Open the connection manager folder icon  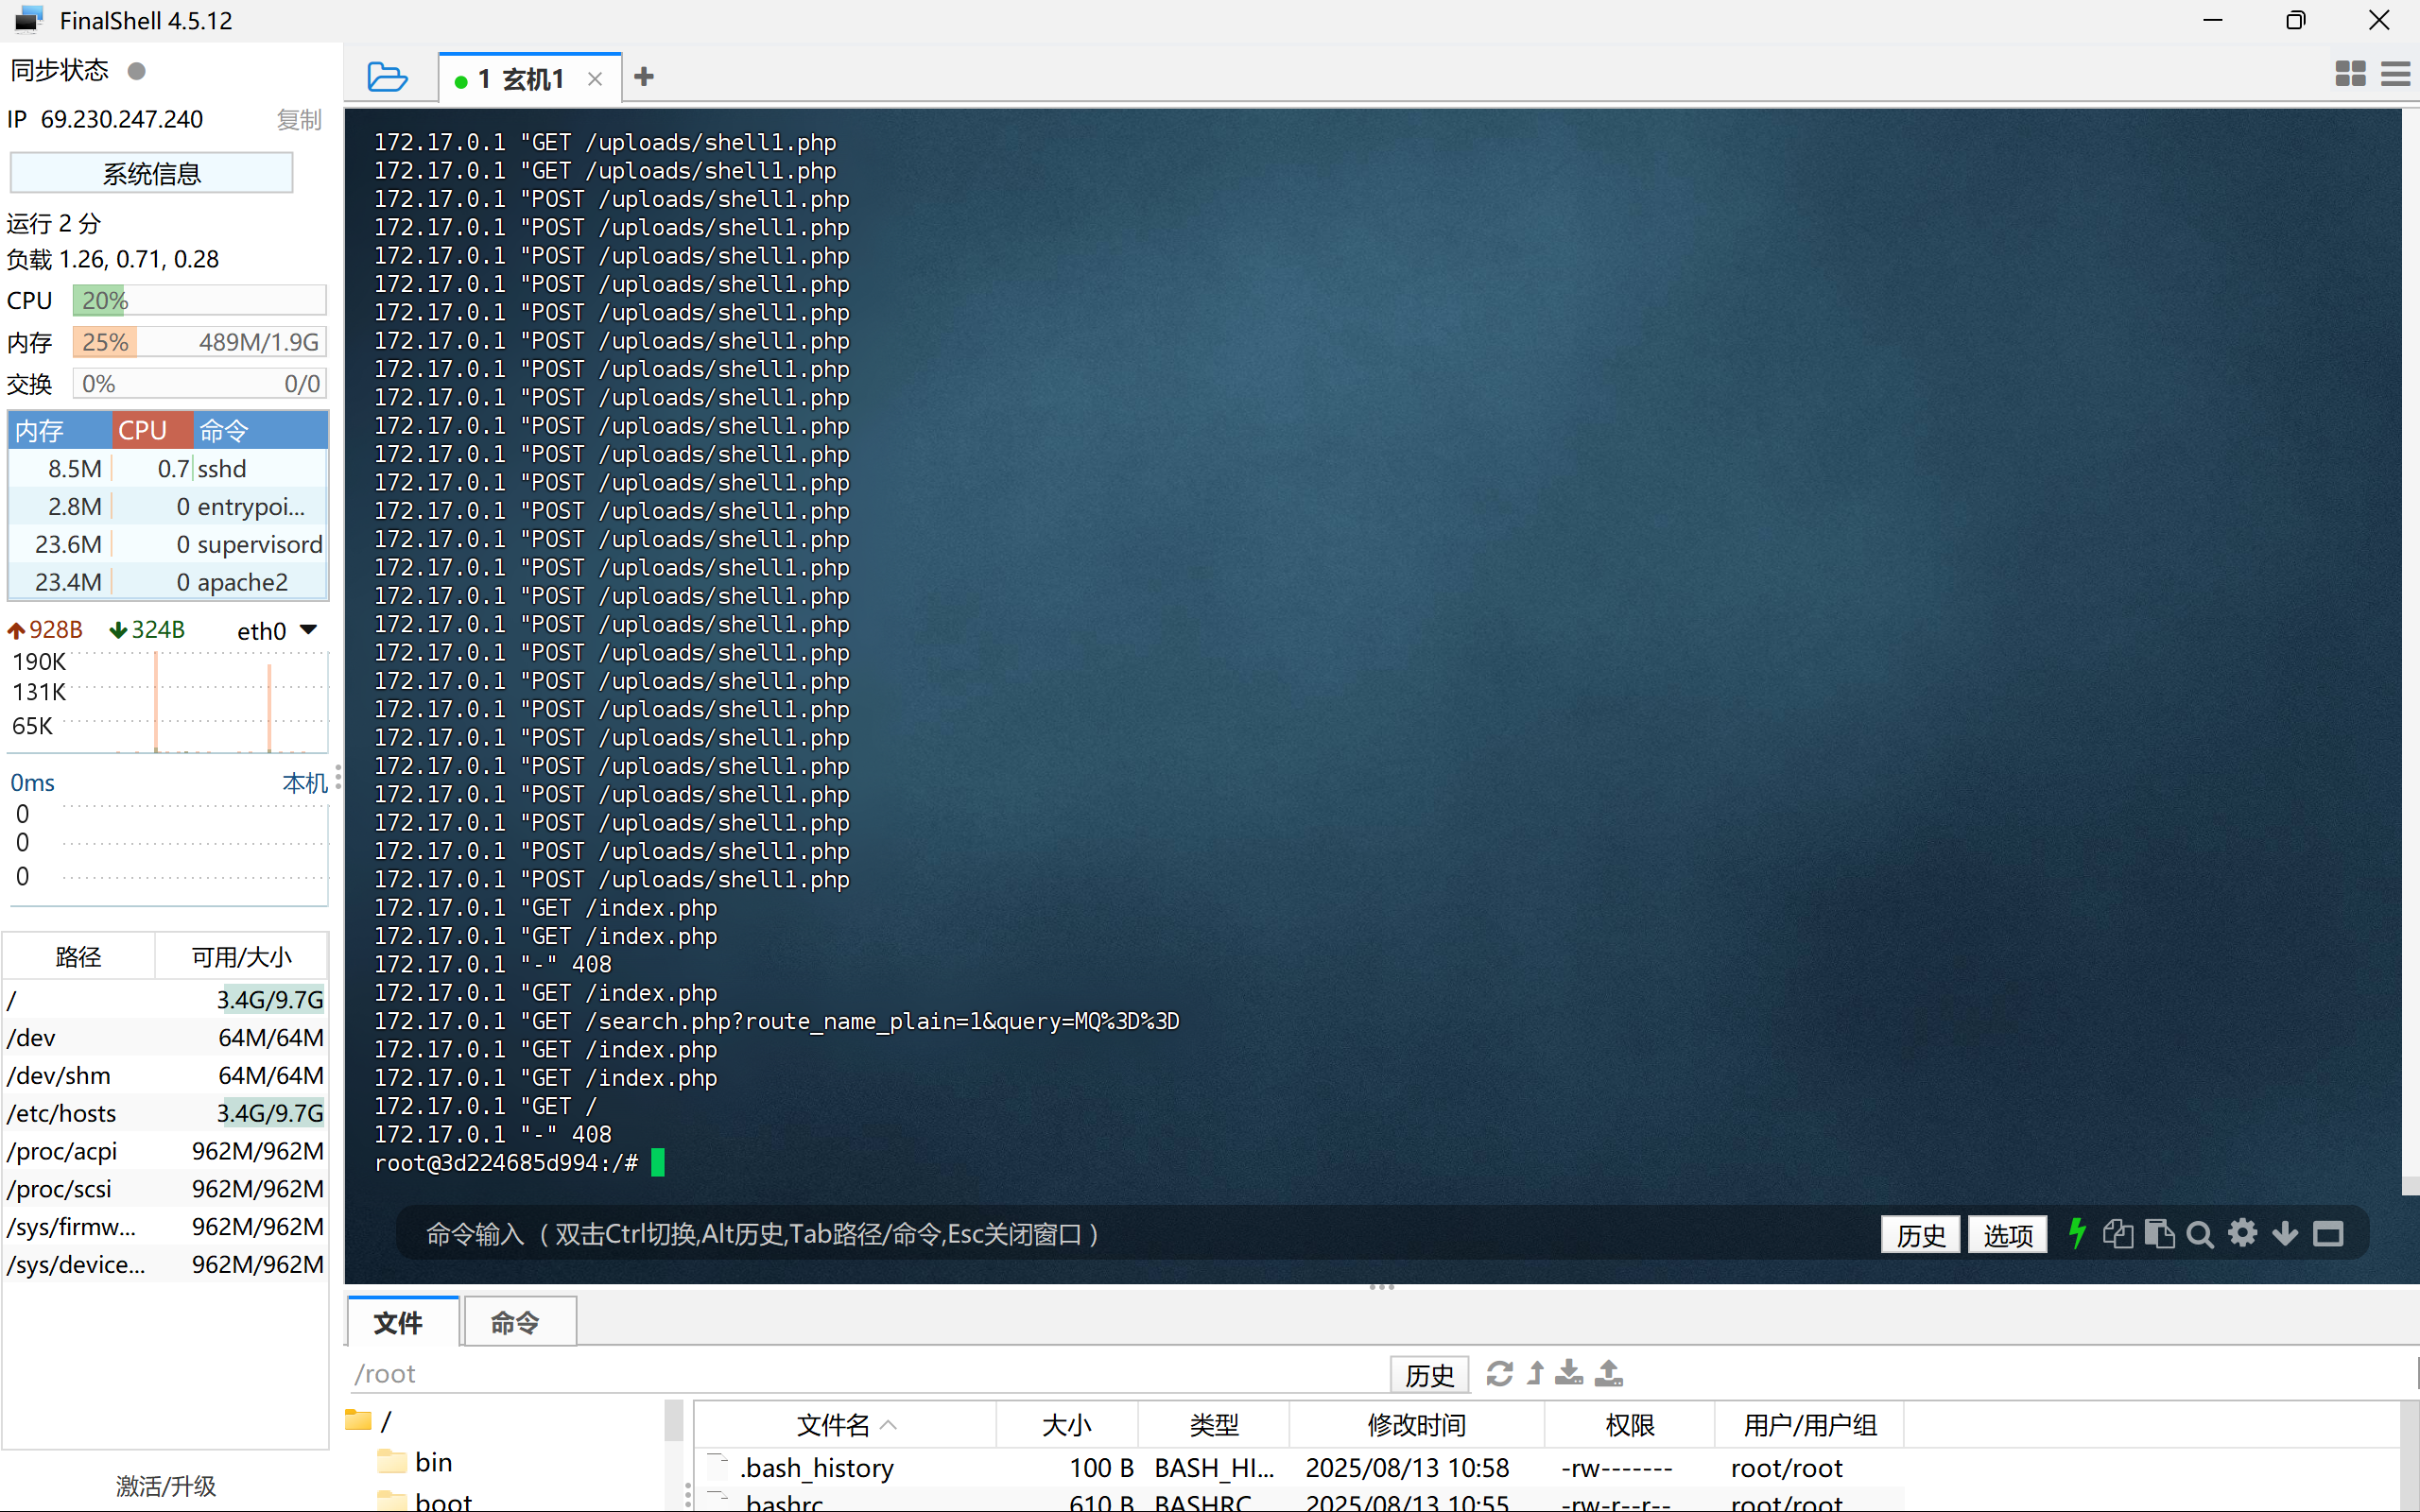pyautogui.click(x=387, y=77)
